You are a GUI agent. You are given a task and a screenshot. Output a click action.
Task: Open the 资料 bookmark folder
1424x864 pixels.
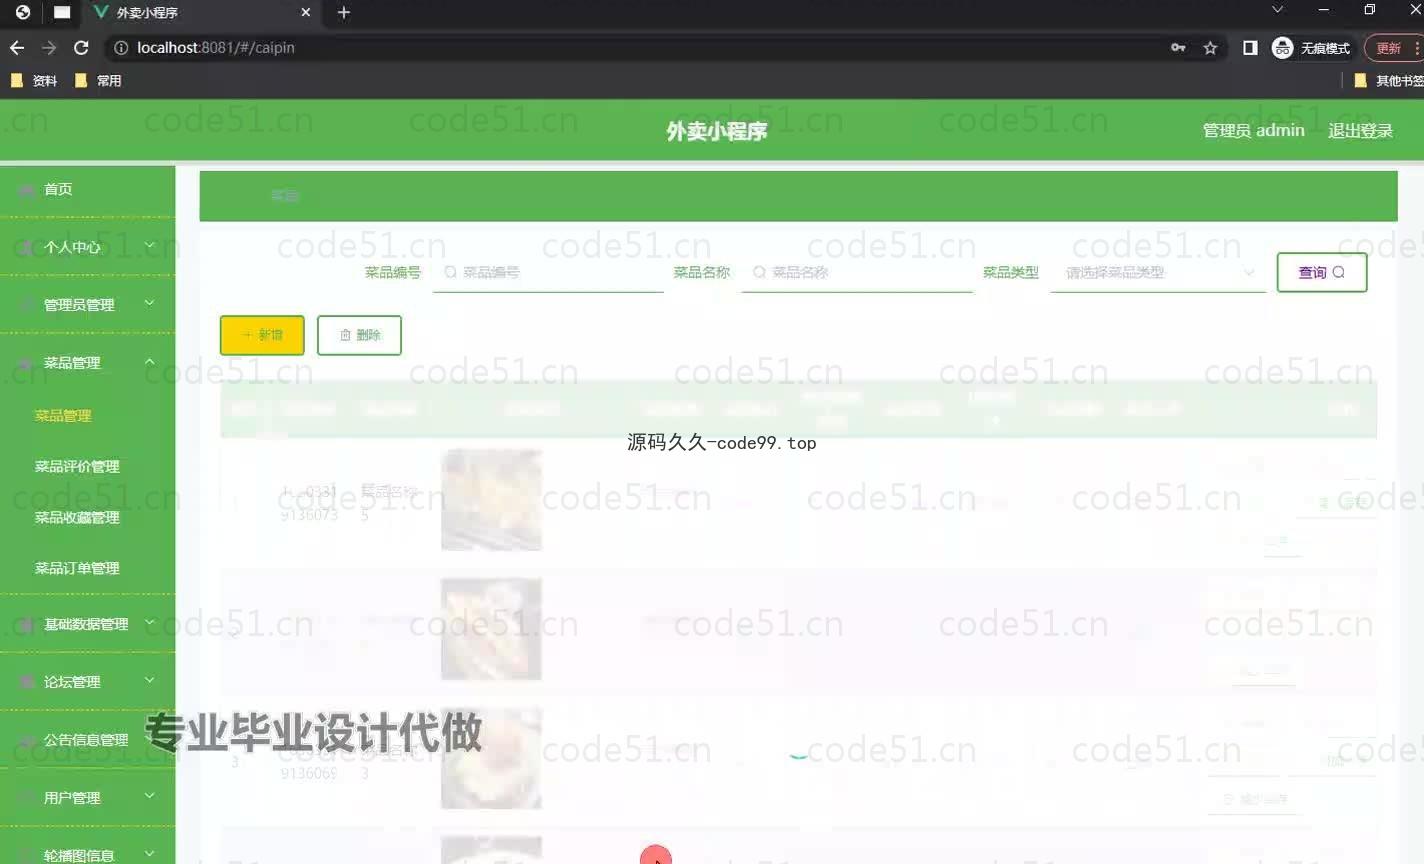pyautogui.click(x=34, y=81)
